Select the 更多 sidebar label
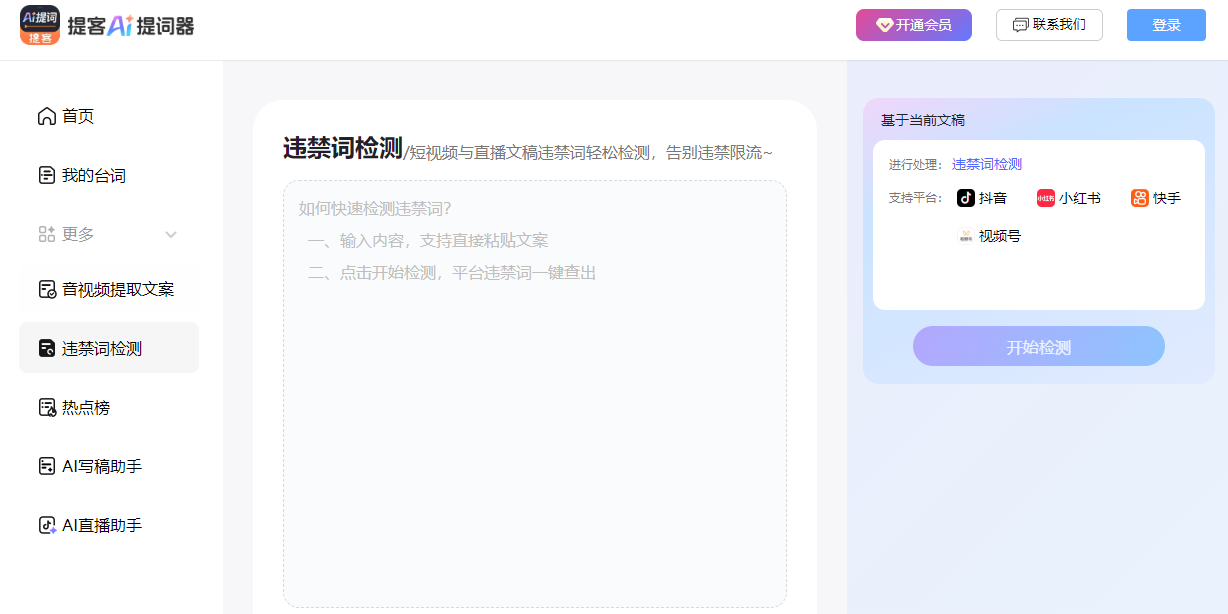This screenshot has width=1228, height=614. 78,234
